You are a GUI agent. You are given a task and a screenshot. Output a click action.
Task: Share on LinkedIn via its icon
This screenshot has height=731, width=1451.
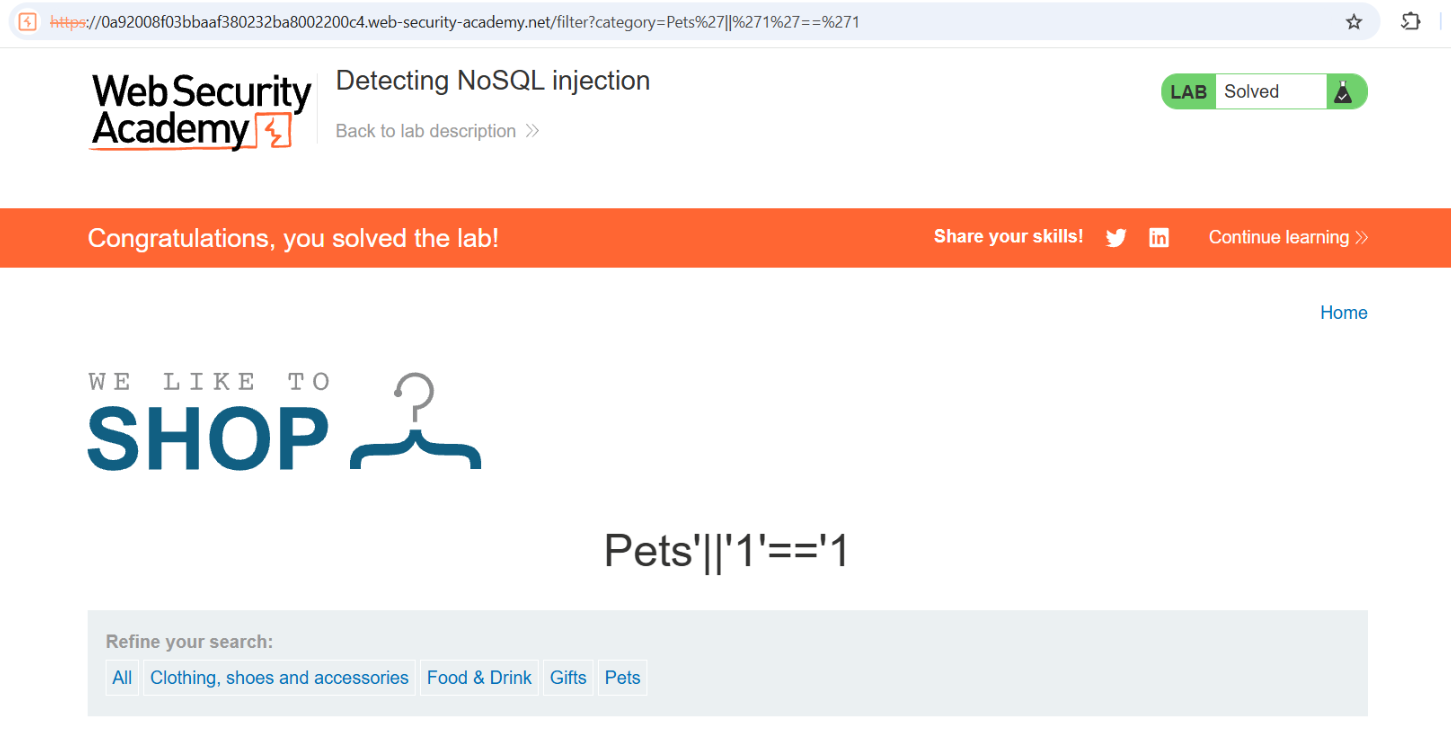tap(1158, 238)
